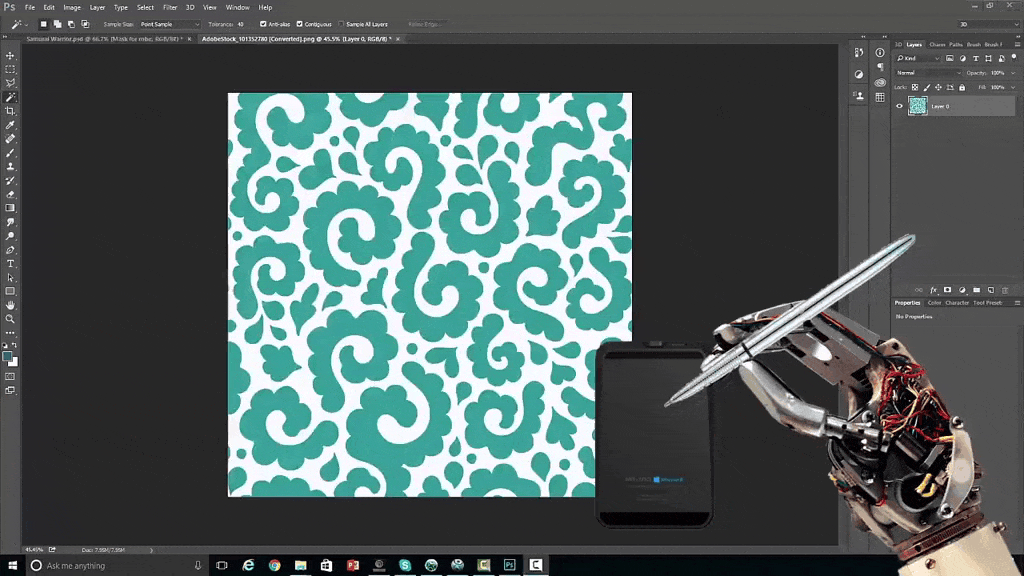Open the Sample Size dropdown

point(168,24)
